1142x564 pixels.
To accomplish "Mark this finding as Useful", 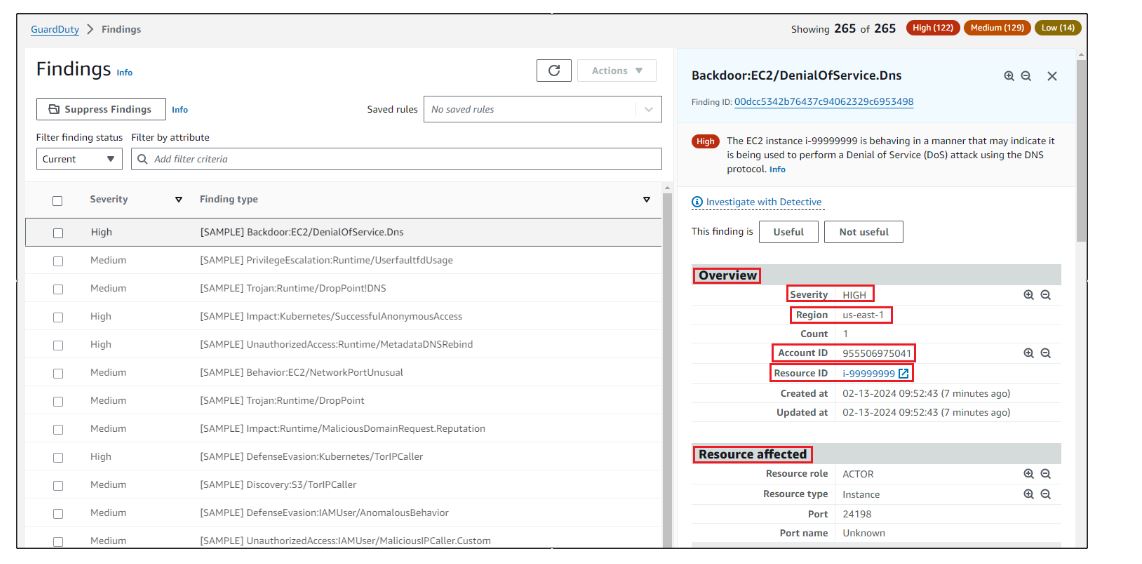I will [x=788, y=232].
